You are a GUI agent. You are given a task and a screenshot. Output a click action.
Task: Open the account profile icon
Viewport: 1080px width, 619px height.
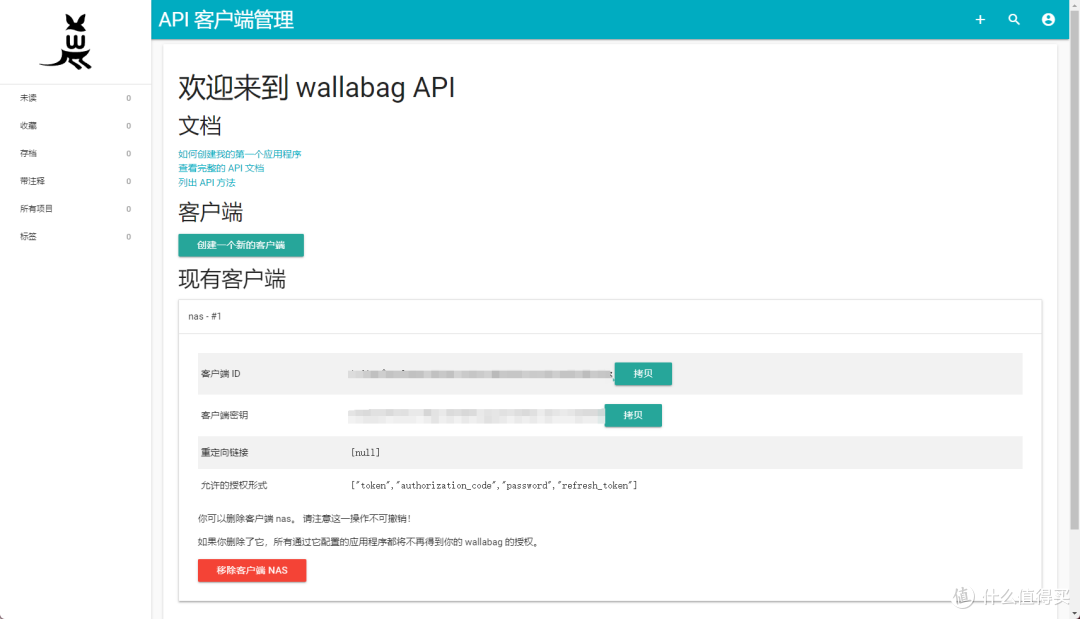coord(1048,19)
